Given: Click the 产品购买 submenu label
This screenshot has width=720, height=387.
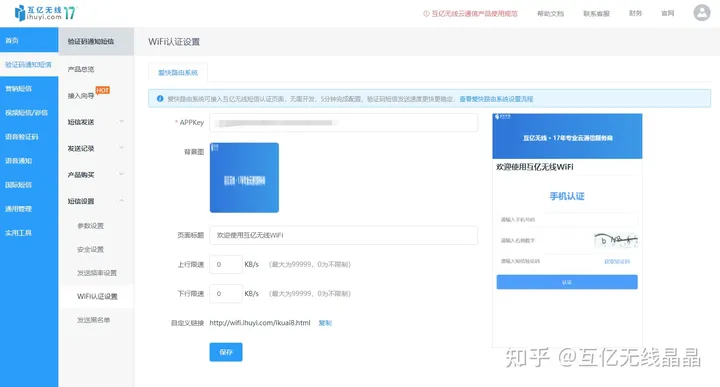Looking at the screenshot, I should 81,175.
